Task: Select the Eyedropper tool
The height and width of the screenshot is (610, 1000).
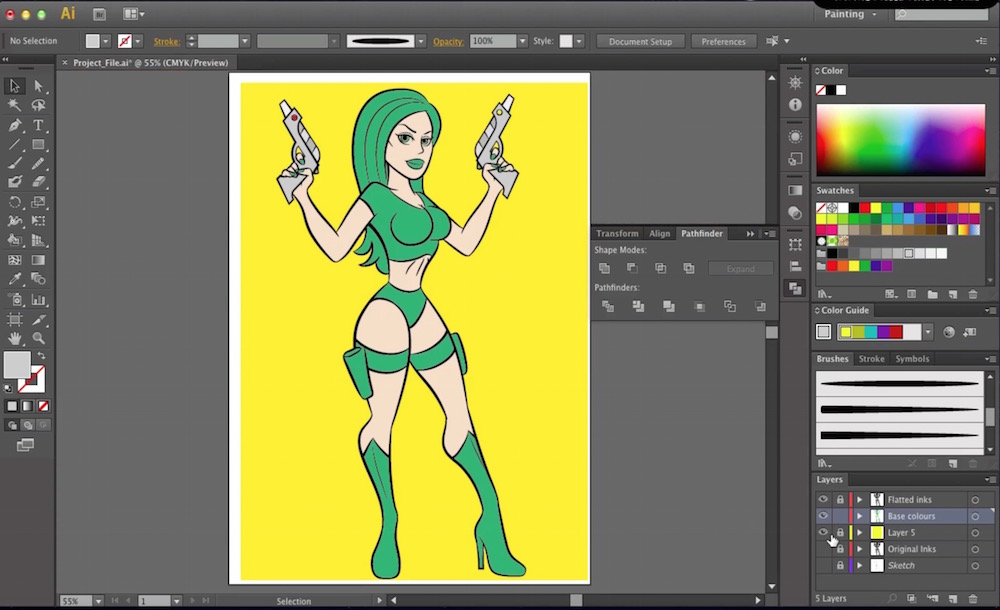Action: coord(15,279)
